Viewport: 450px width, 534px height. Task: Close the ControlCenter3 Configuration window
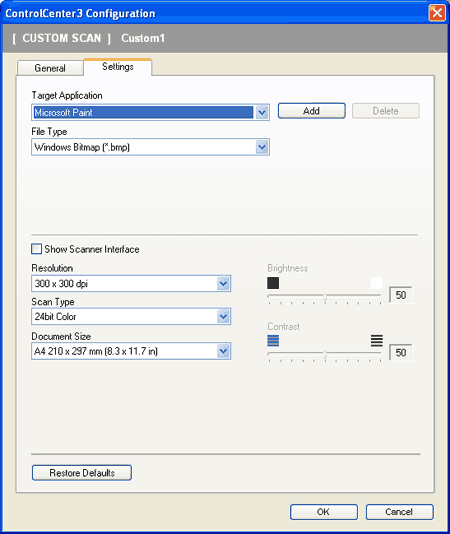(x=437, y=13)
